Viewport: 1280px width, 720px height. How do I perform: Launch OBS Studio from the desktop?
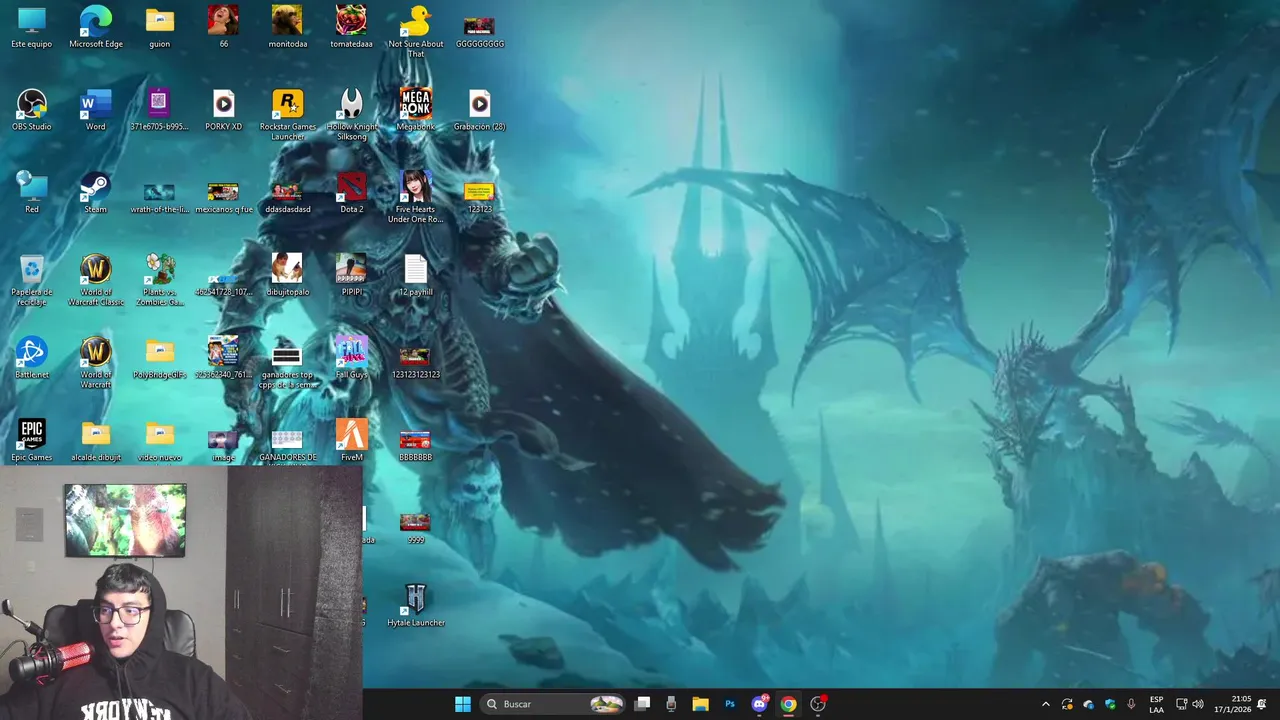click(x=32, y=110)
